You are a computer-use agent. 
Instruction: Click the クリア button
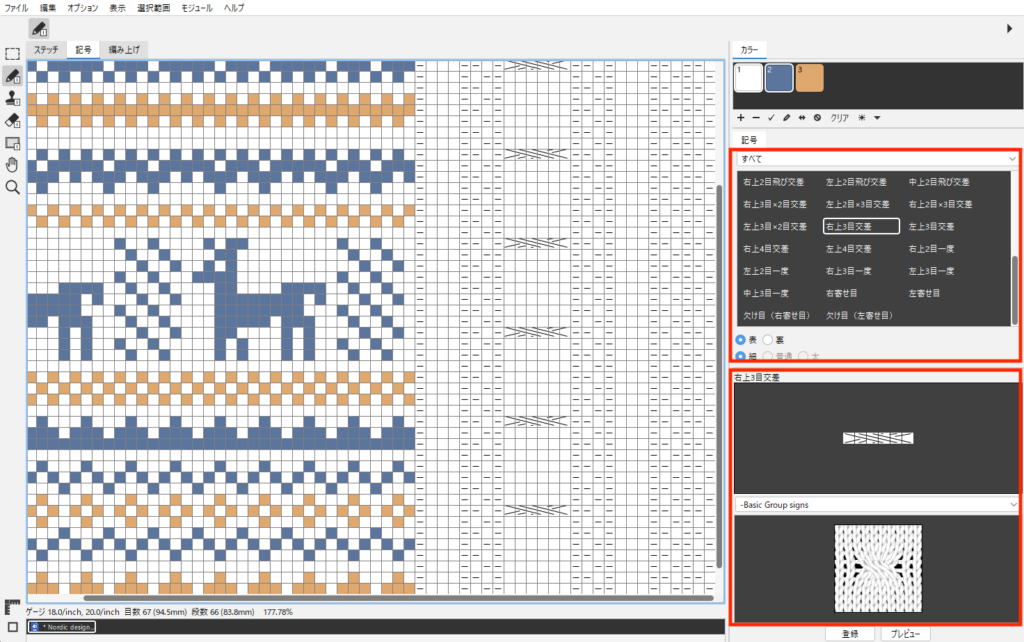click(x=839, y=118)
